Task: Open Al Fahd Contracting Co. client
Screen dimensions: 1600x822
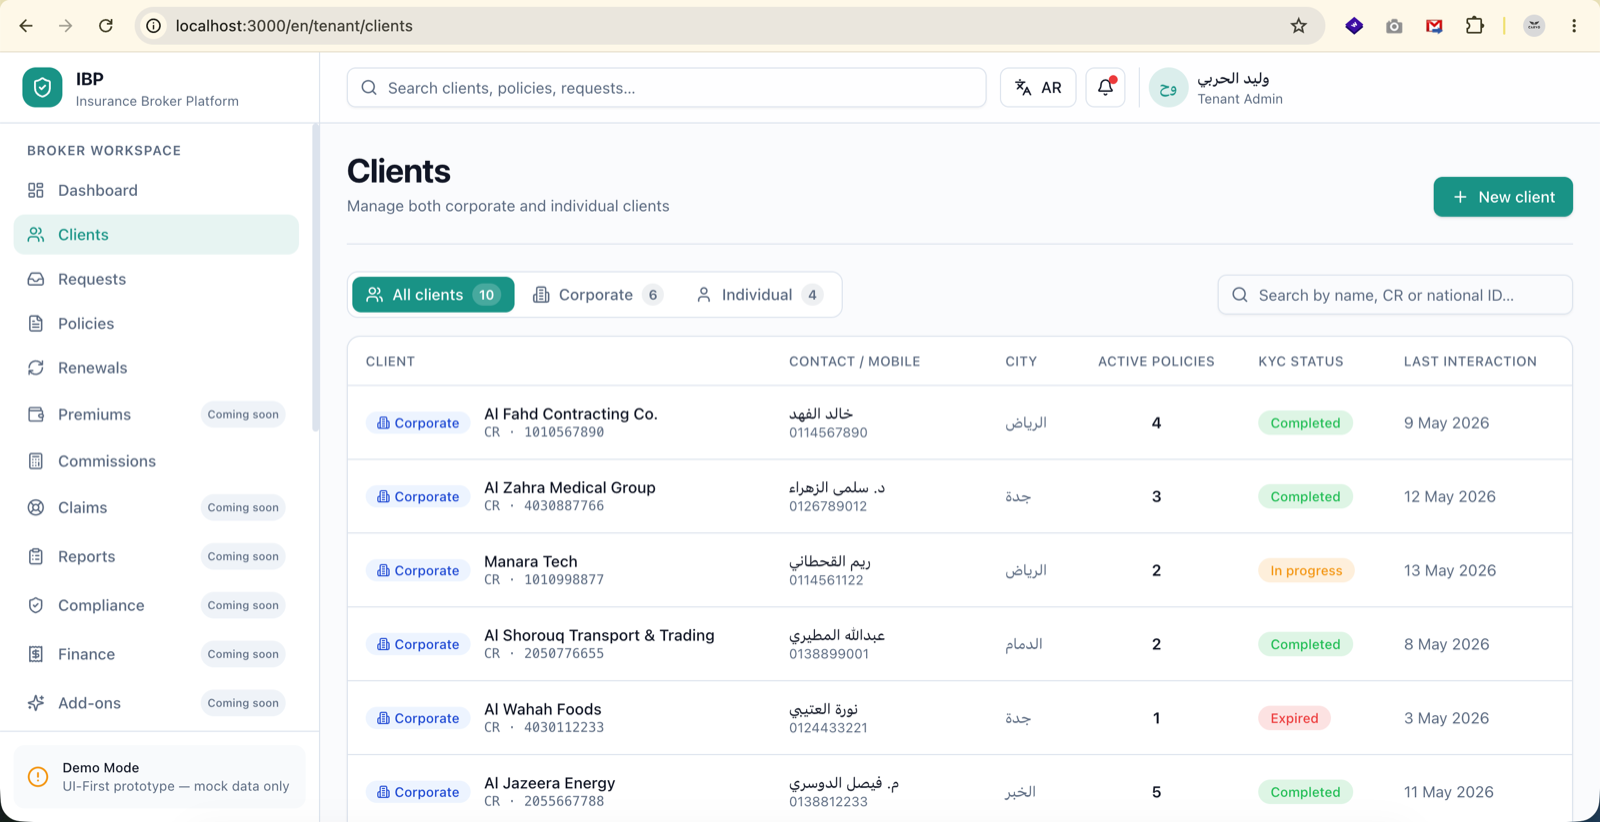Action: click(570, 414)
